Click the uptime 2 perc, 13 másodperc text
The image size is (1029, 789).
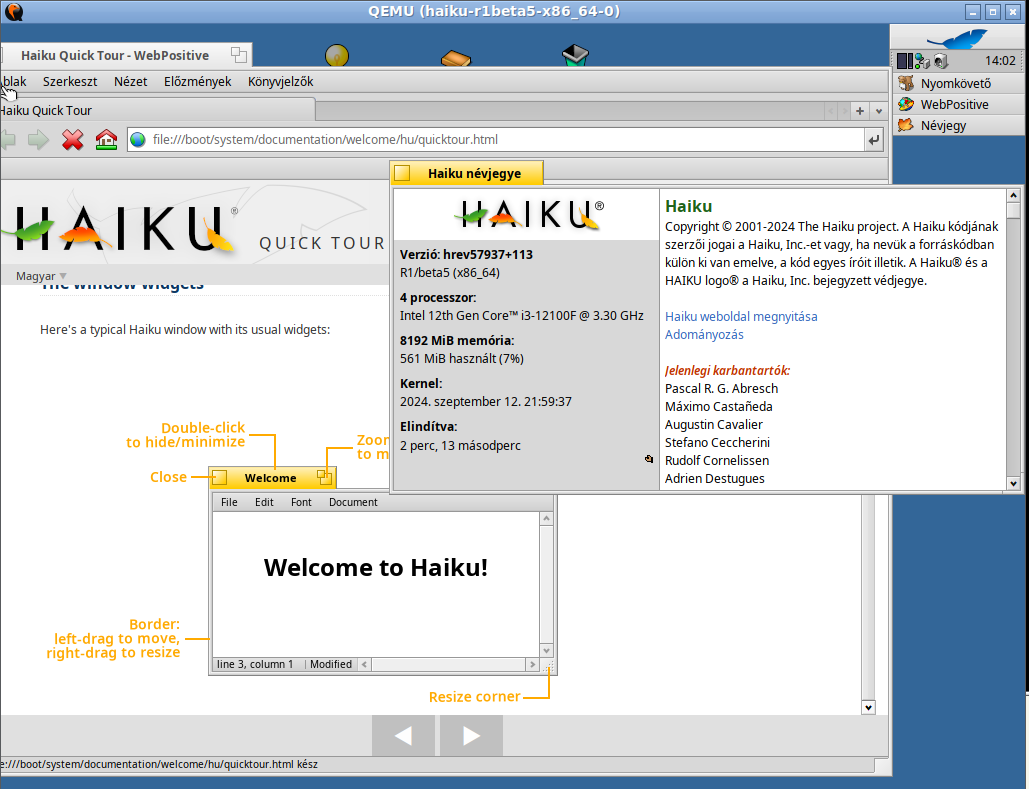click(x=460, y=445)
